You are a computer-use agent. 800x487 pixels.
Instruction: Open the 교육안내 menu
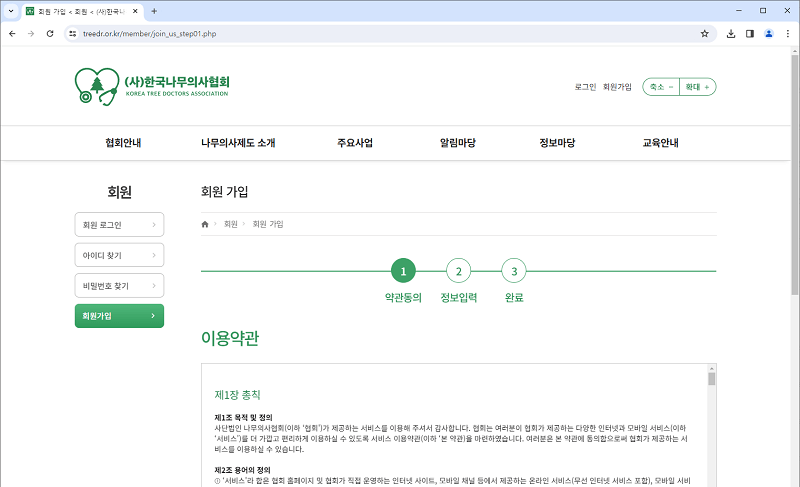[x=661, y=143]
